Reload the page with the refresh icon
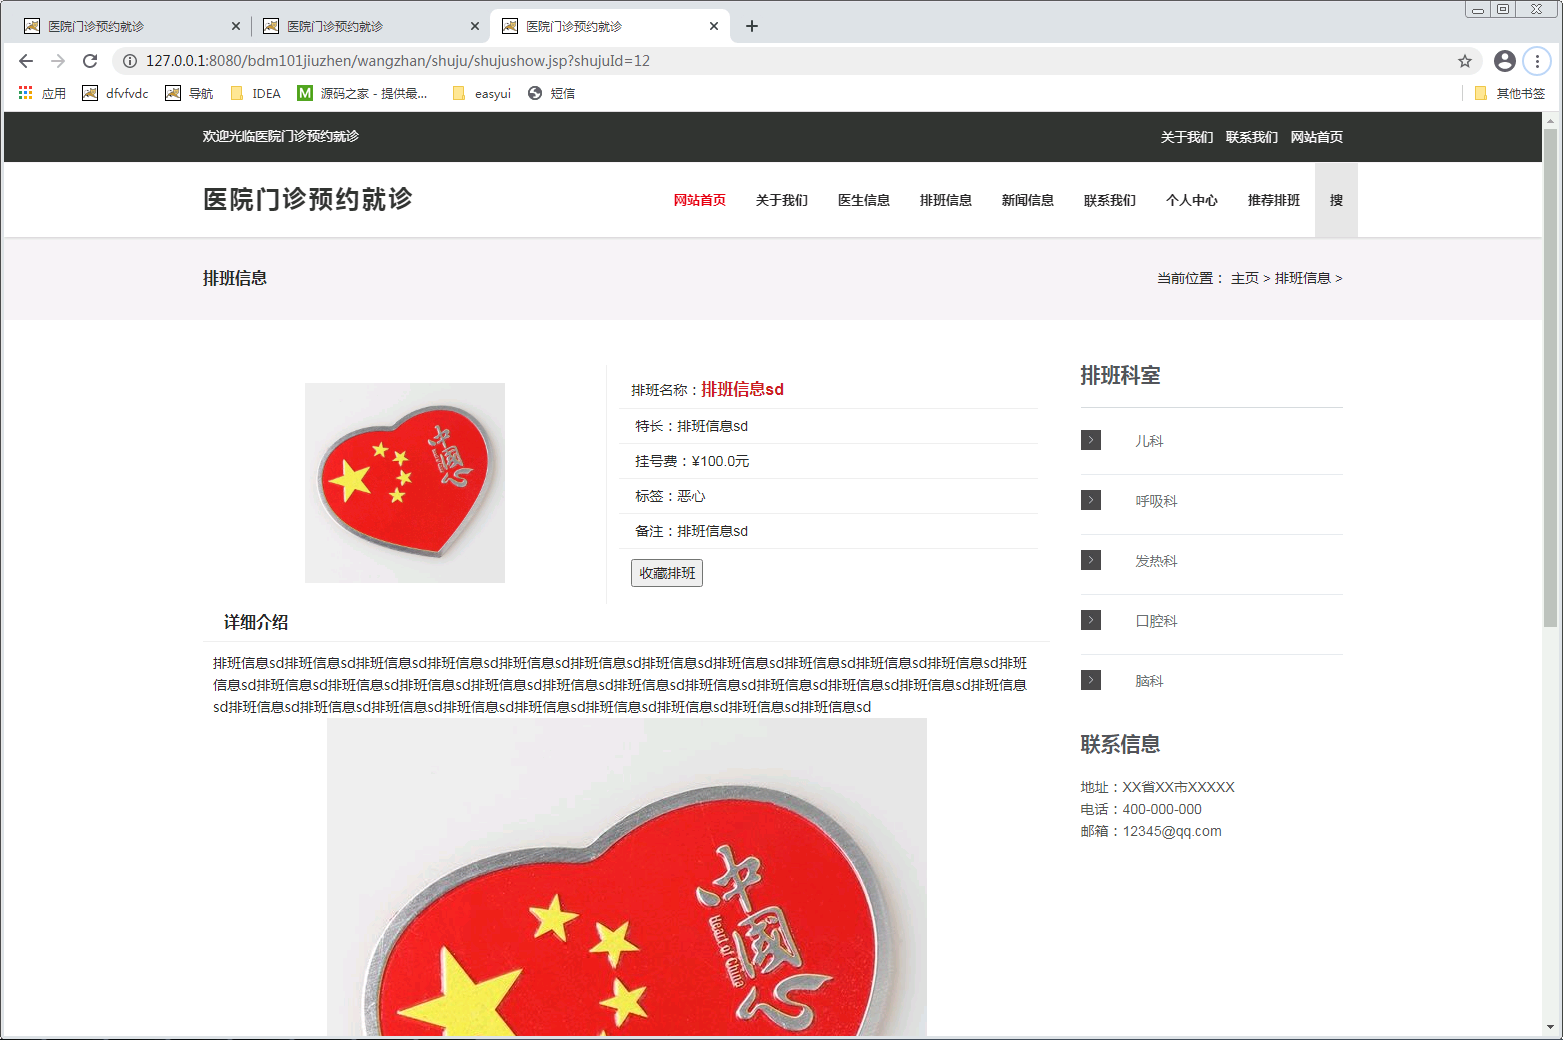This screenshot has width=1563, height=1040. [90, 61]
